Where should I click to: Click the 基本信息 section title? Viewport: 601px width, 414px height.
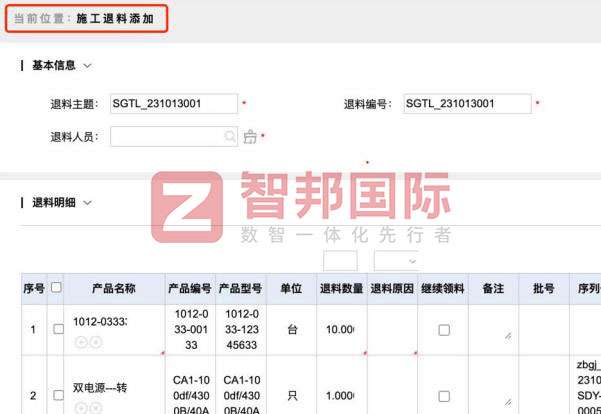54,65
